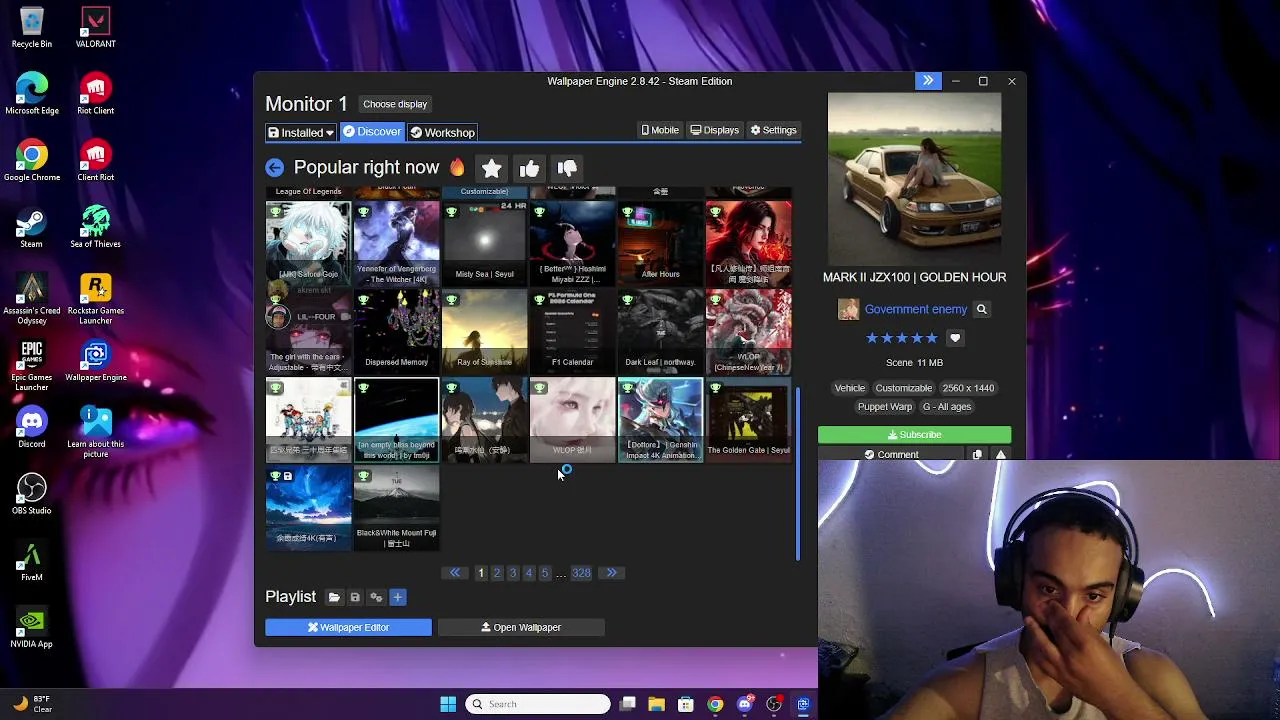Open OBS Studio desktop icon

pos(31,495)
